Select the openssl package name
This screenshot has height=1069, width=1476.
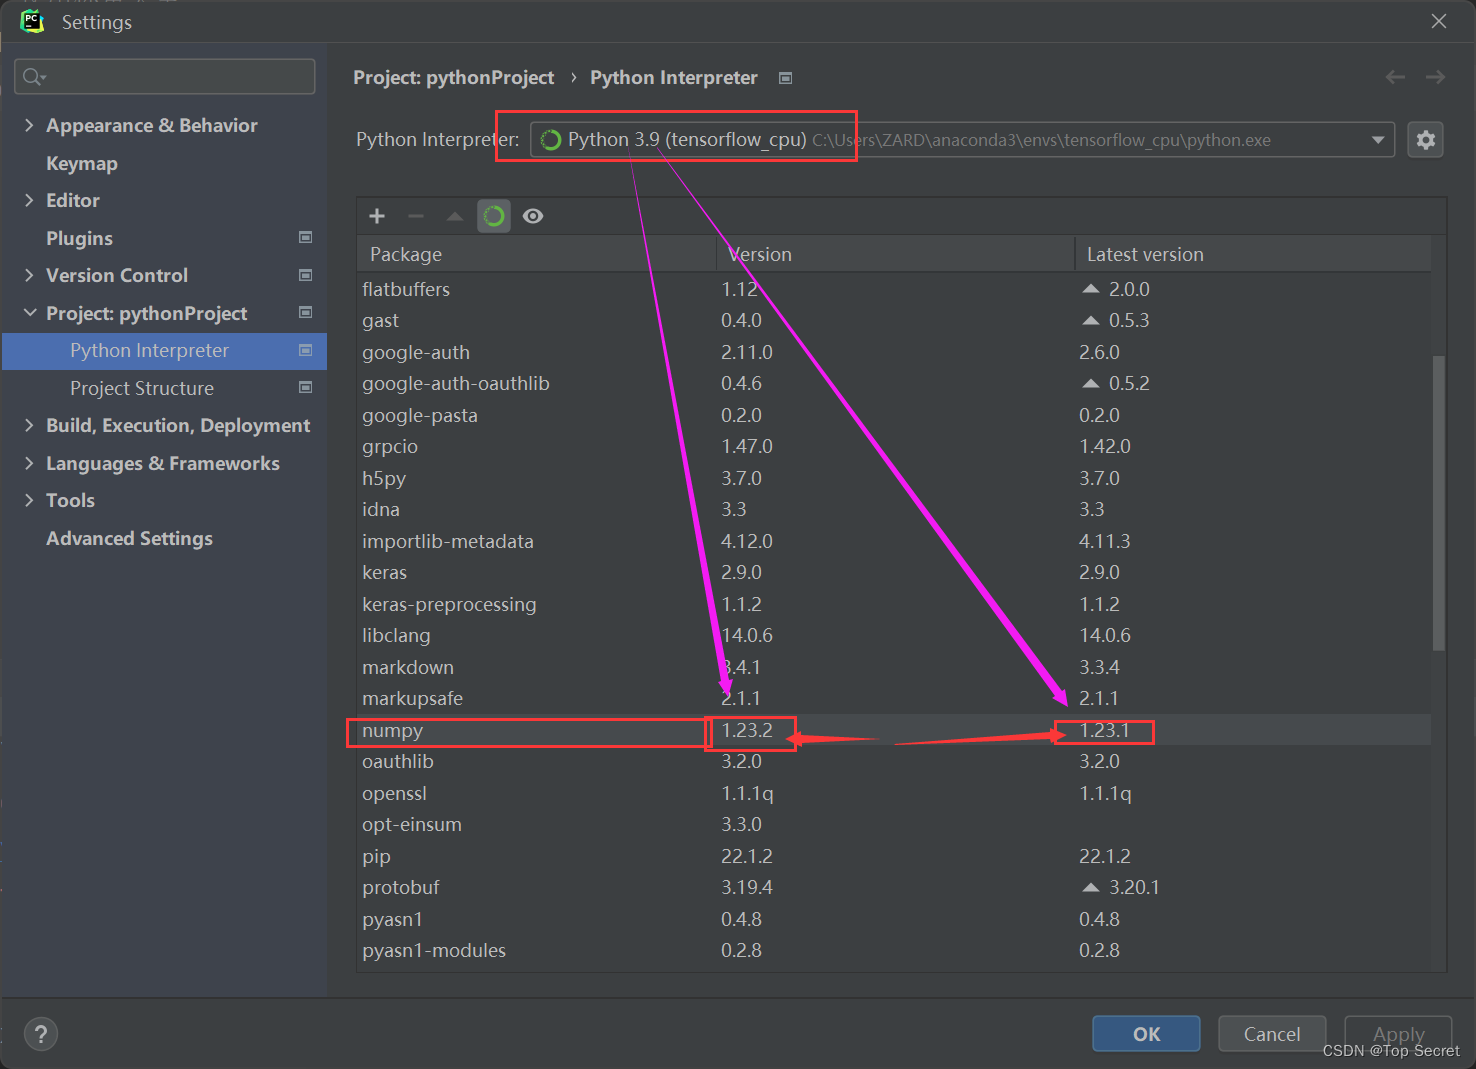[x=394, y=793]
